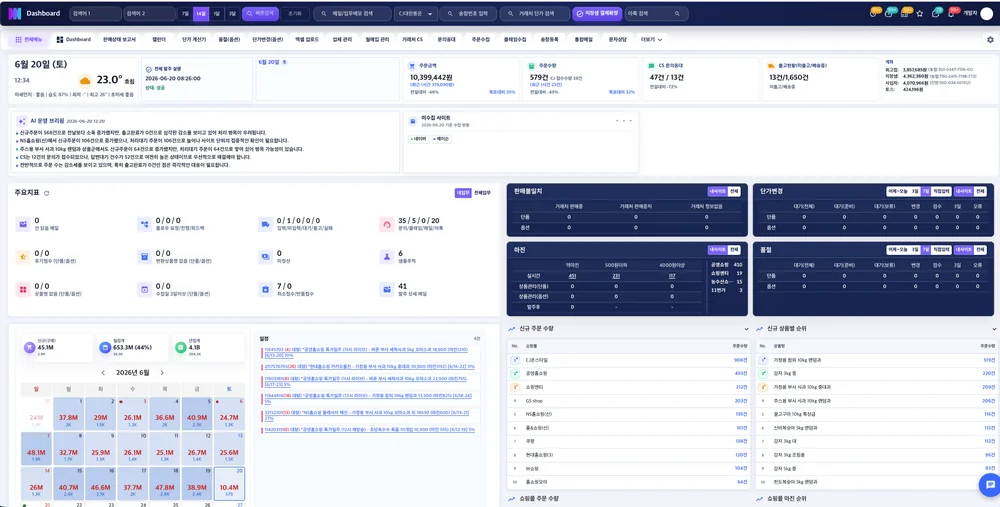Open the 전체메뉴 tab
1000x507 pixels.
coord(28,40)
